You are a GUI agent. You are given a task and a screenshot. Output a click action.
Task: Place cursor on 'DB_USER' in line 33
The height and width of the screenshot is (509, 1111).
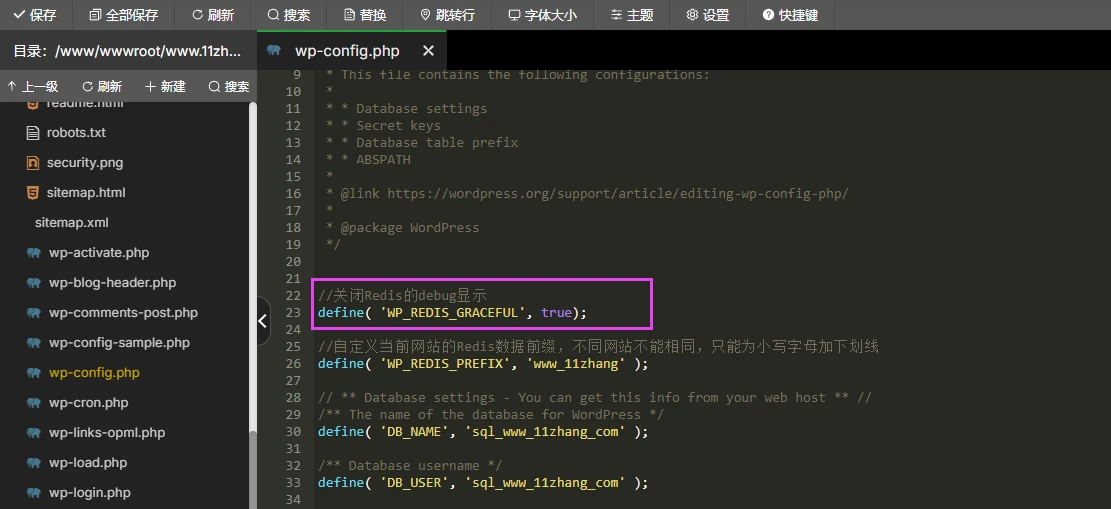(414, 483)
